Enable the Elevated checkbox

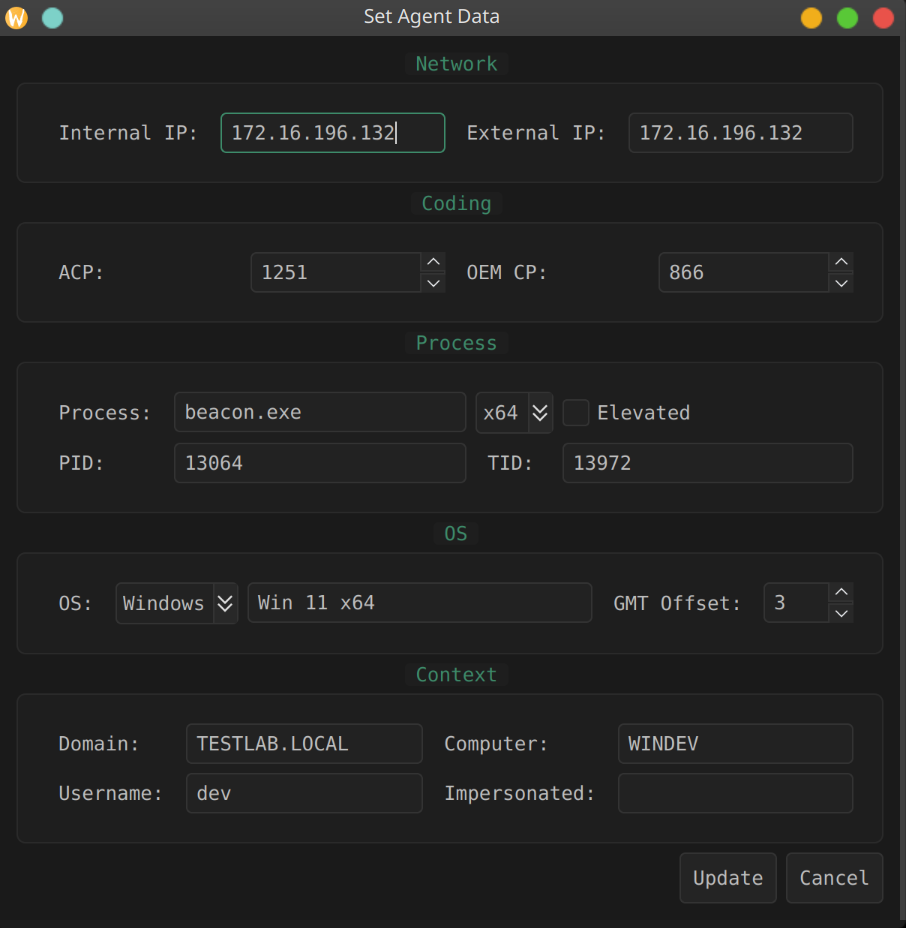tap(576, 412)
